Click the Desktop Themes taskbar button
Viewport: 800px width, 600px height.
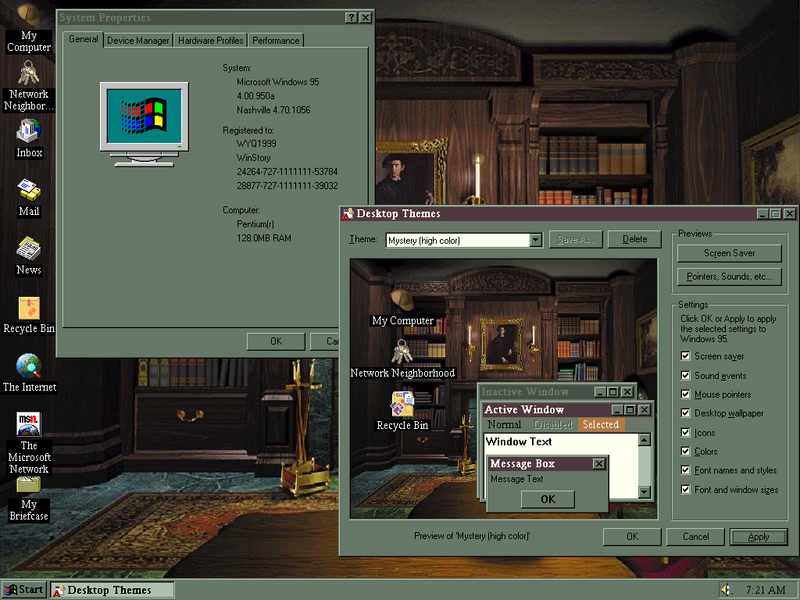tap(110, 589)
